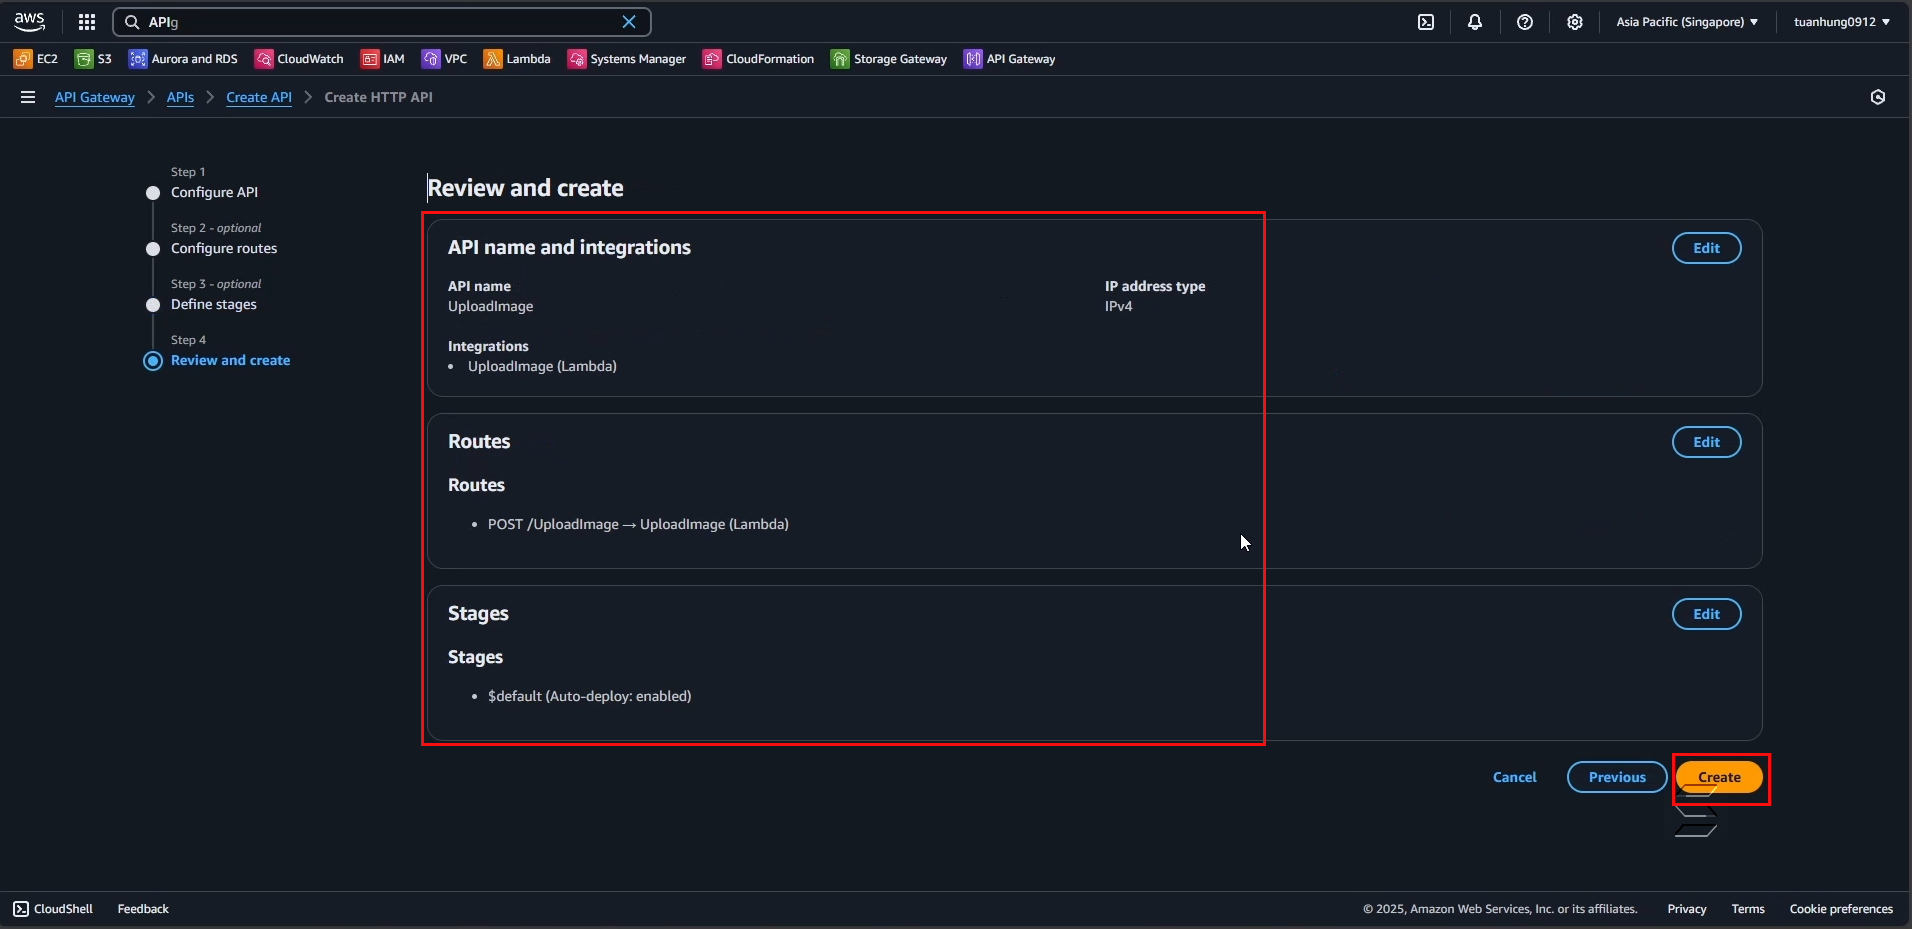
Task: Open the notifications bell
Action: (x=1475, y=22)
